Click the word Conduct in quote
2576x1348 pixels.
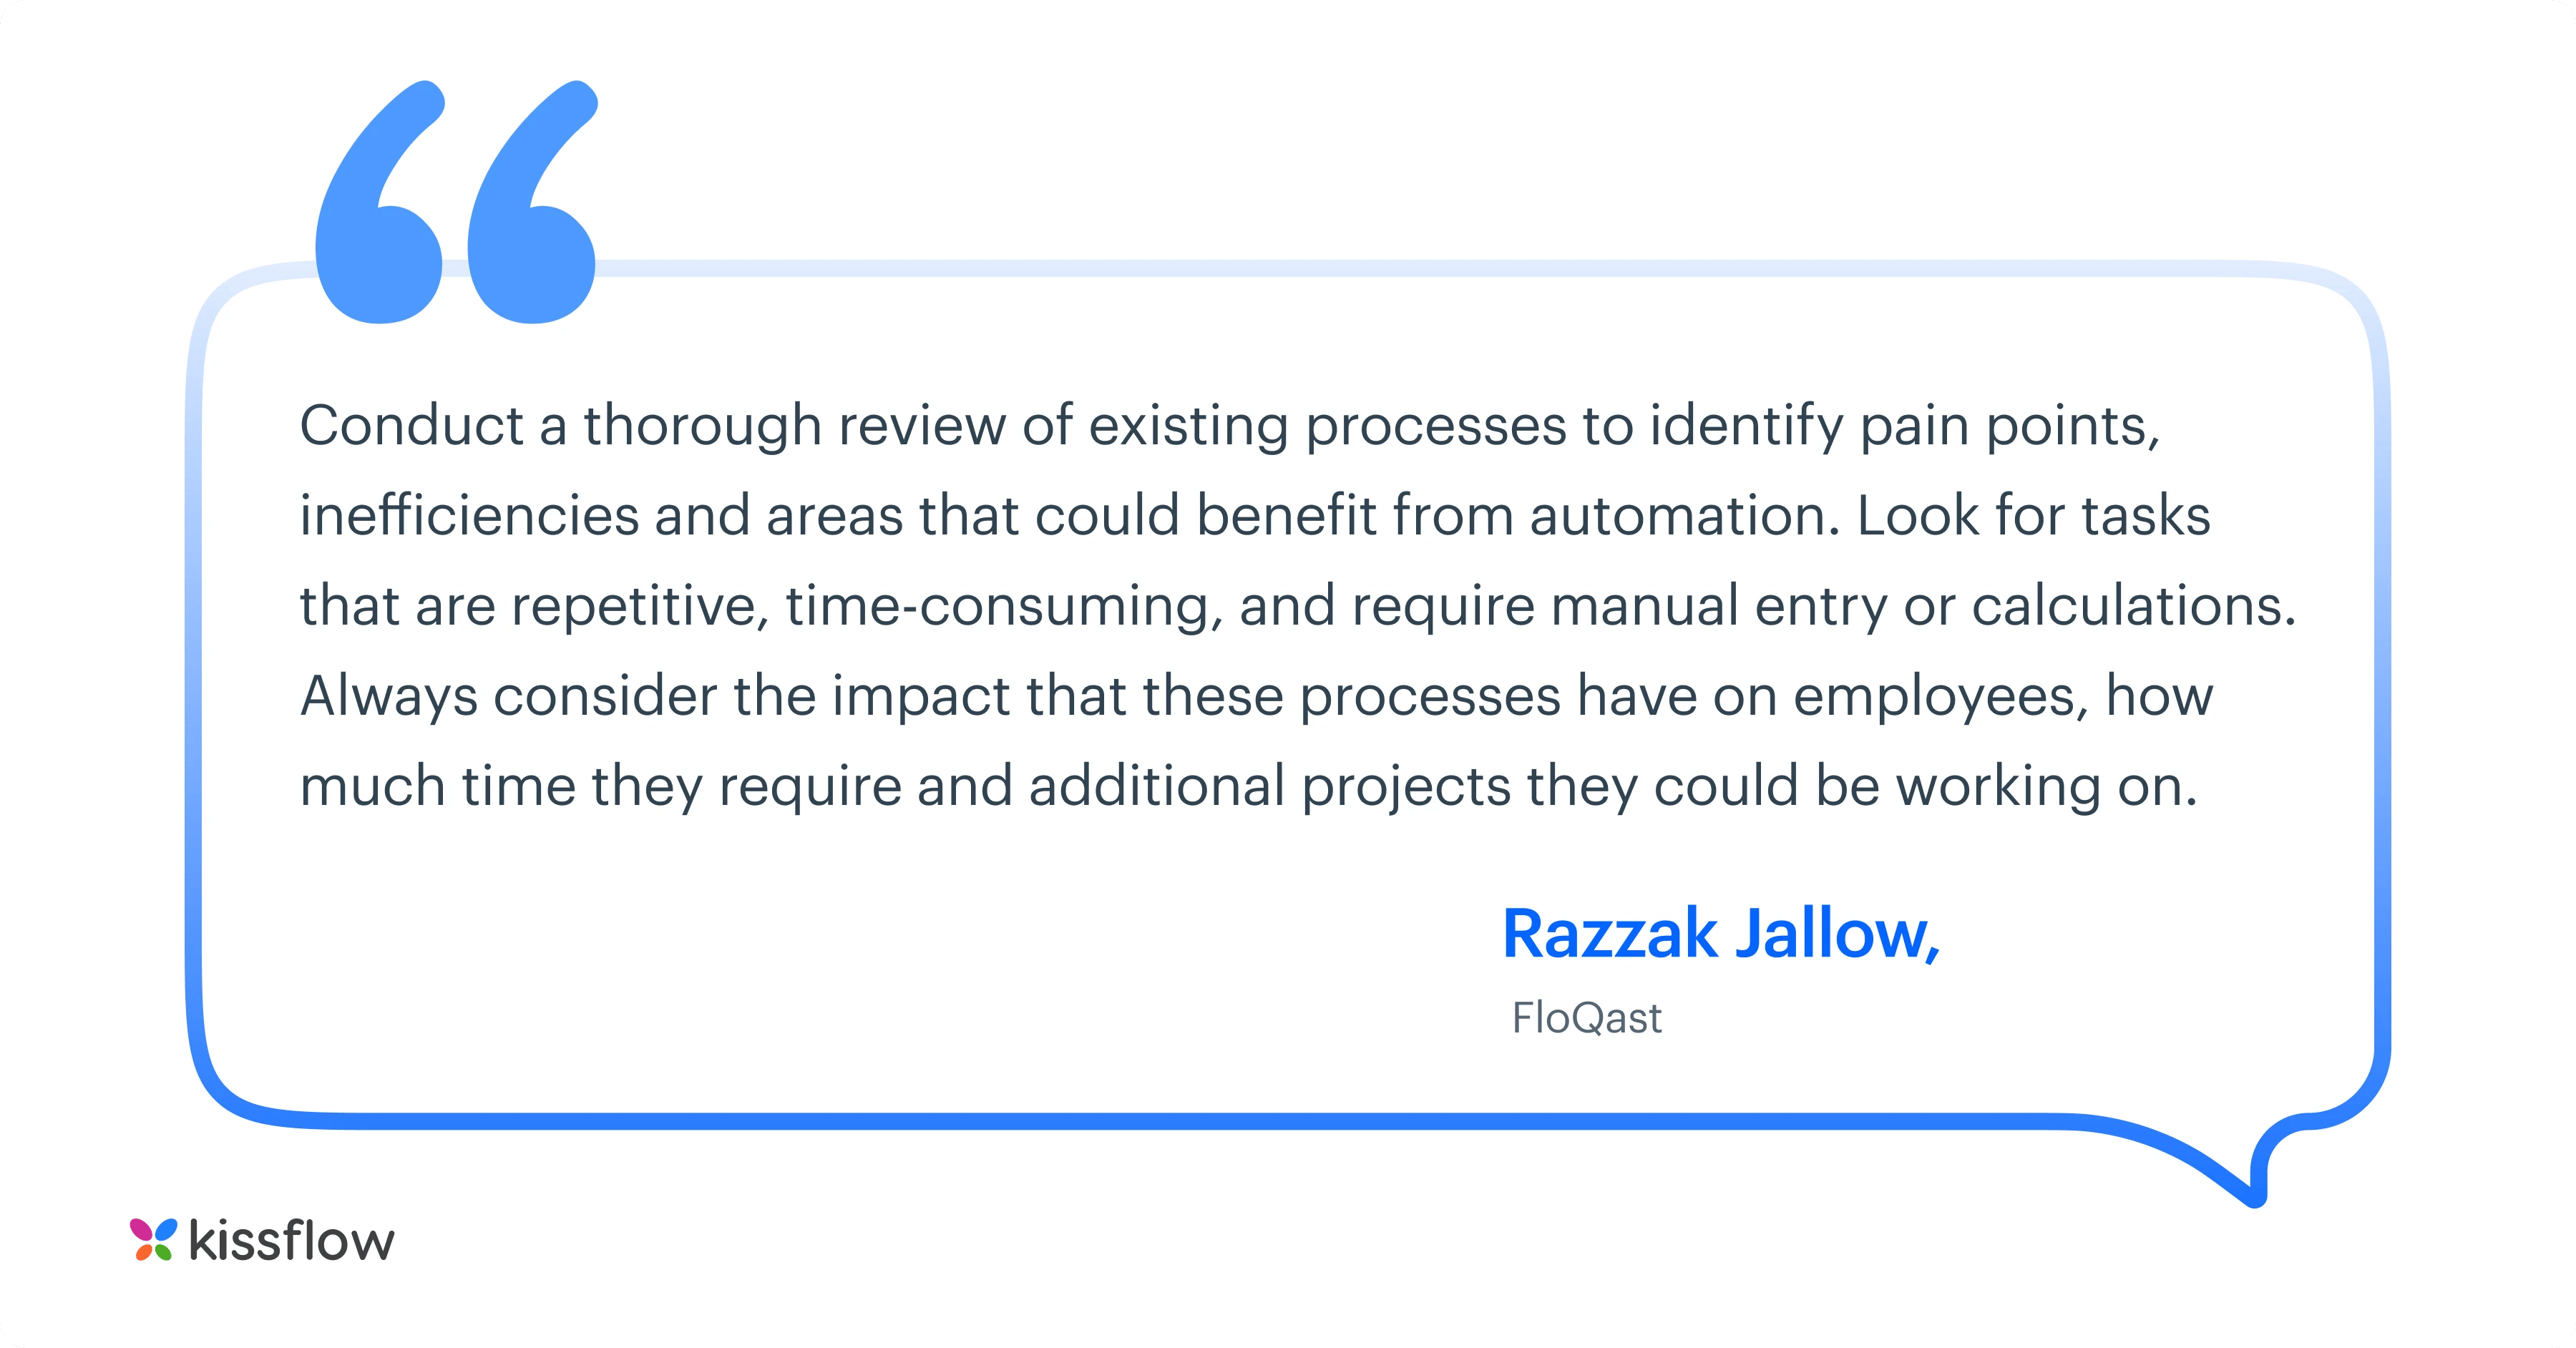pos(411,425)
